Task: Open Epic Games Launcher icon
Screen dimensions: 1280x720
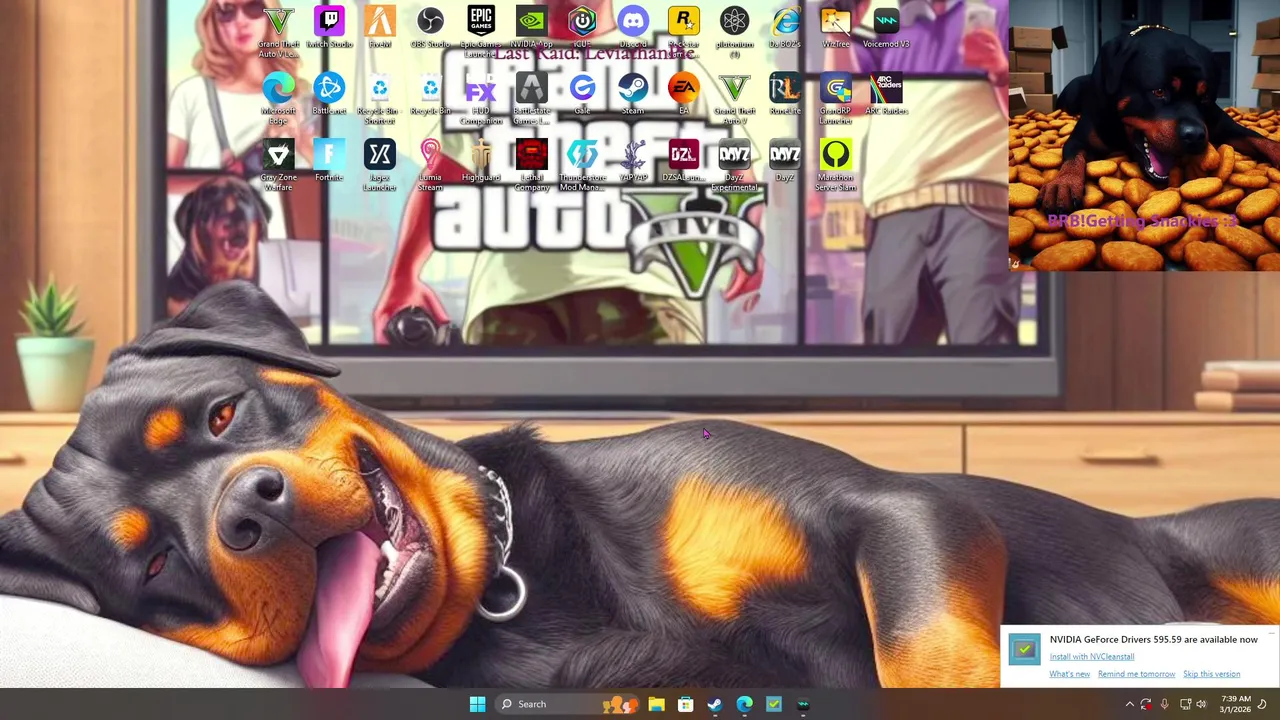Action: pyautogui.click(x=481, y=32)
